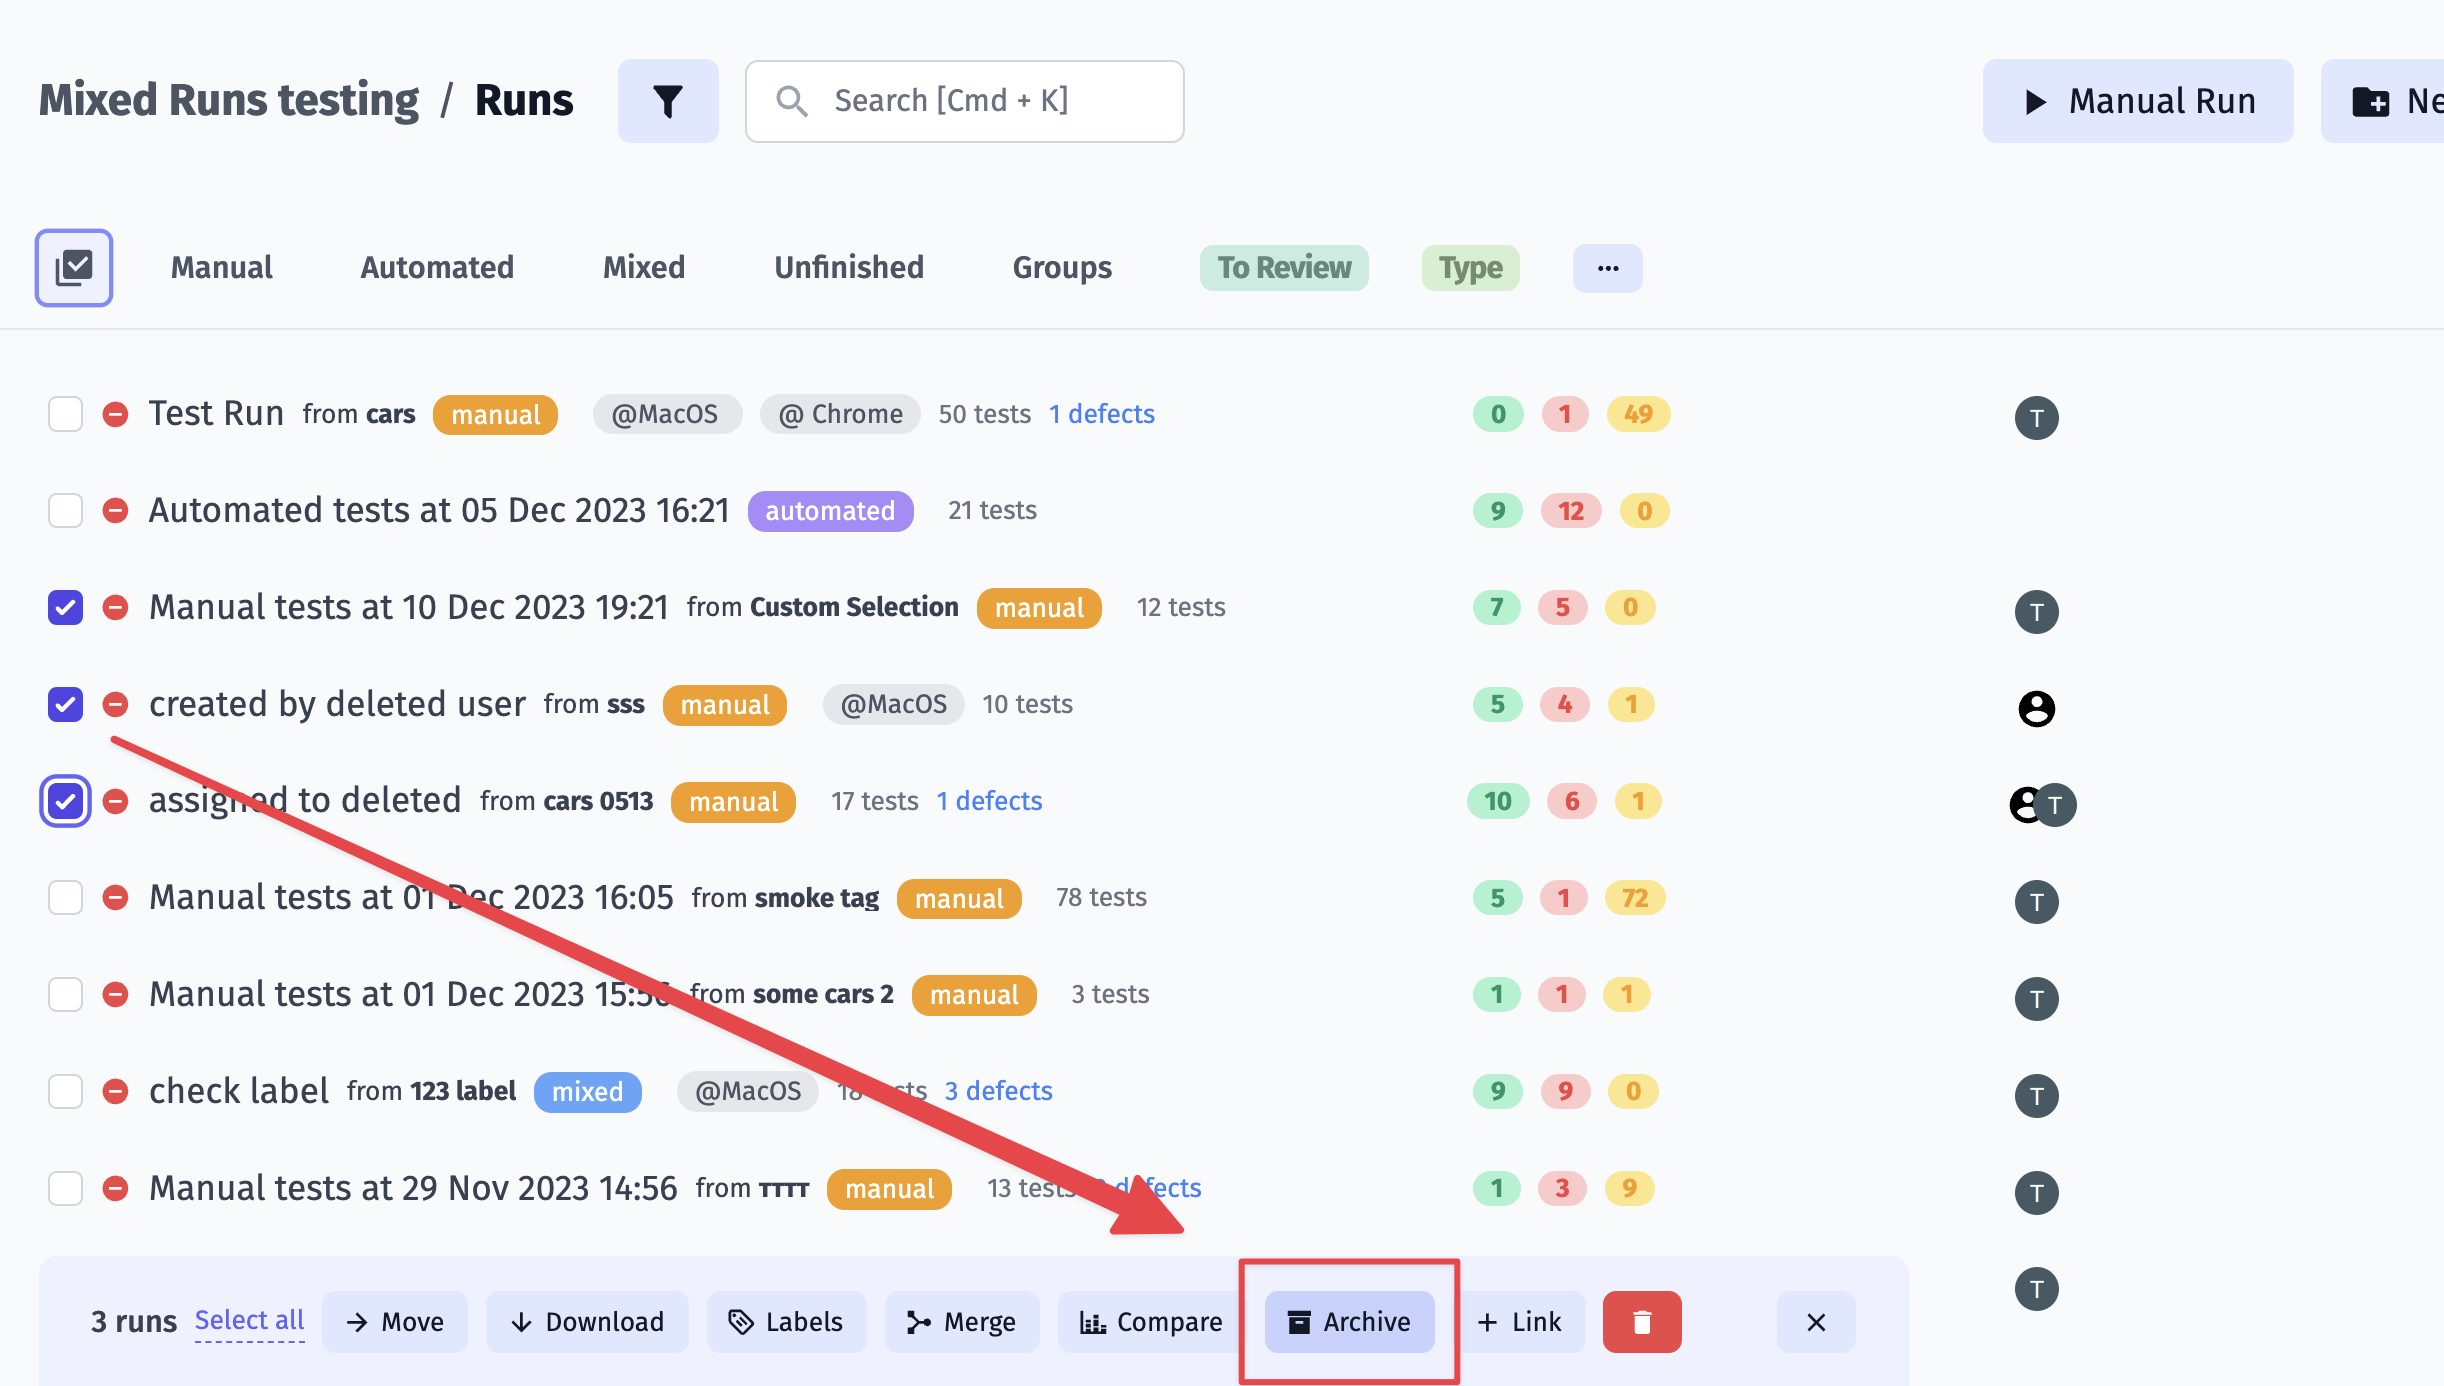Select the Type filter tag
2444x1386 pixels.
(1471, 268)
